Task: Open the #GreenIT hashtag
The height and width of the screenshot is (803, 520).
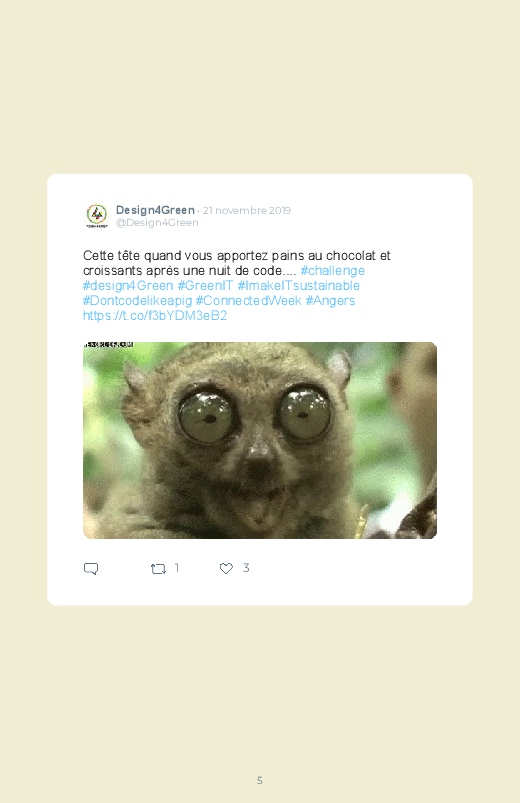Action: 205,285
